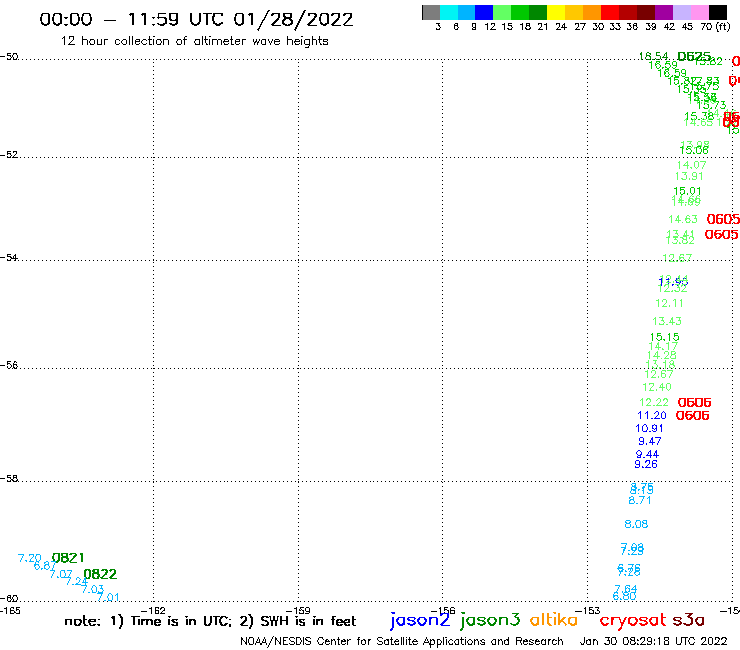Click the lavender 45 ft legend swatch
This screenshot has height=650, width=740.
(x=681, y=12)
